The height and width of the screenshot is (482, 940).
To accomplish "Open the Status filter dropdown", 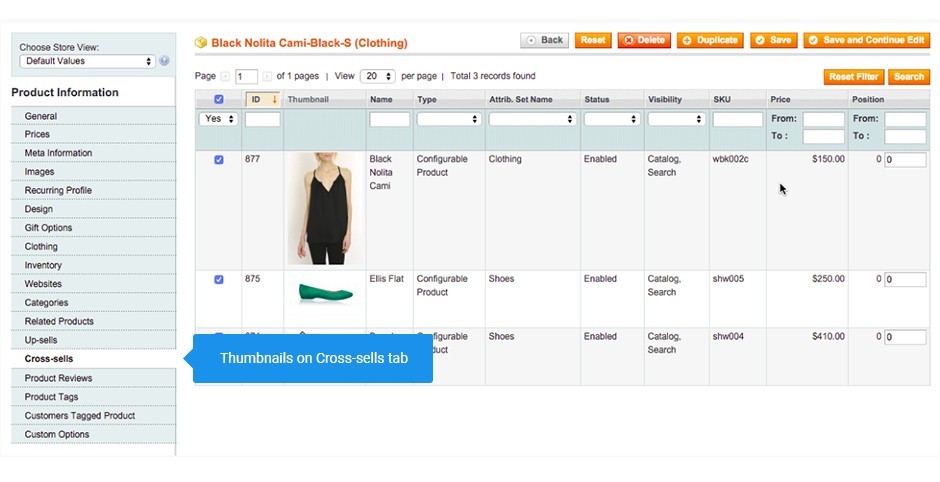I will point(611,119).
